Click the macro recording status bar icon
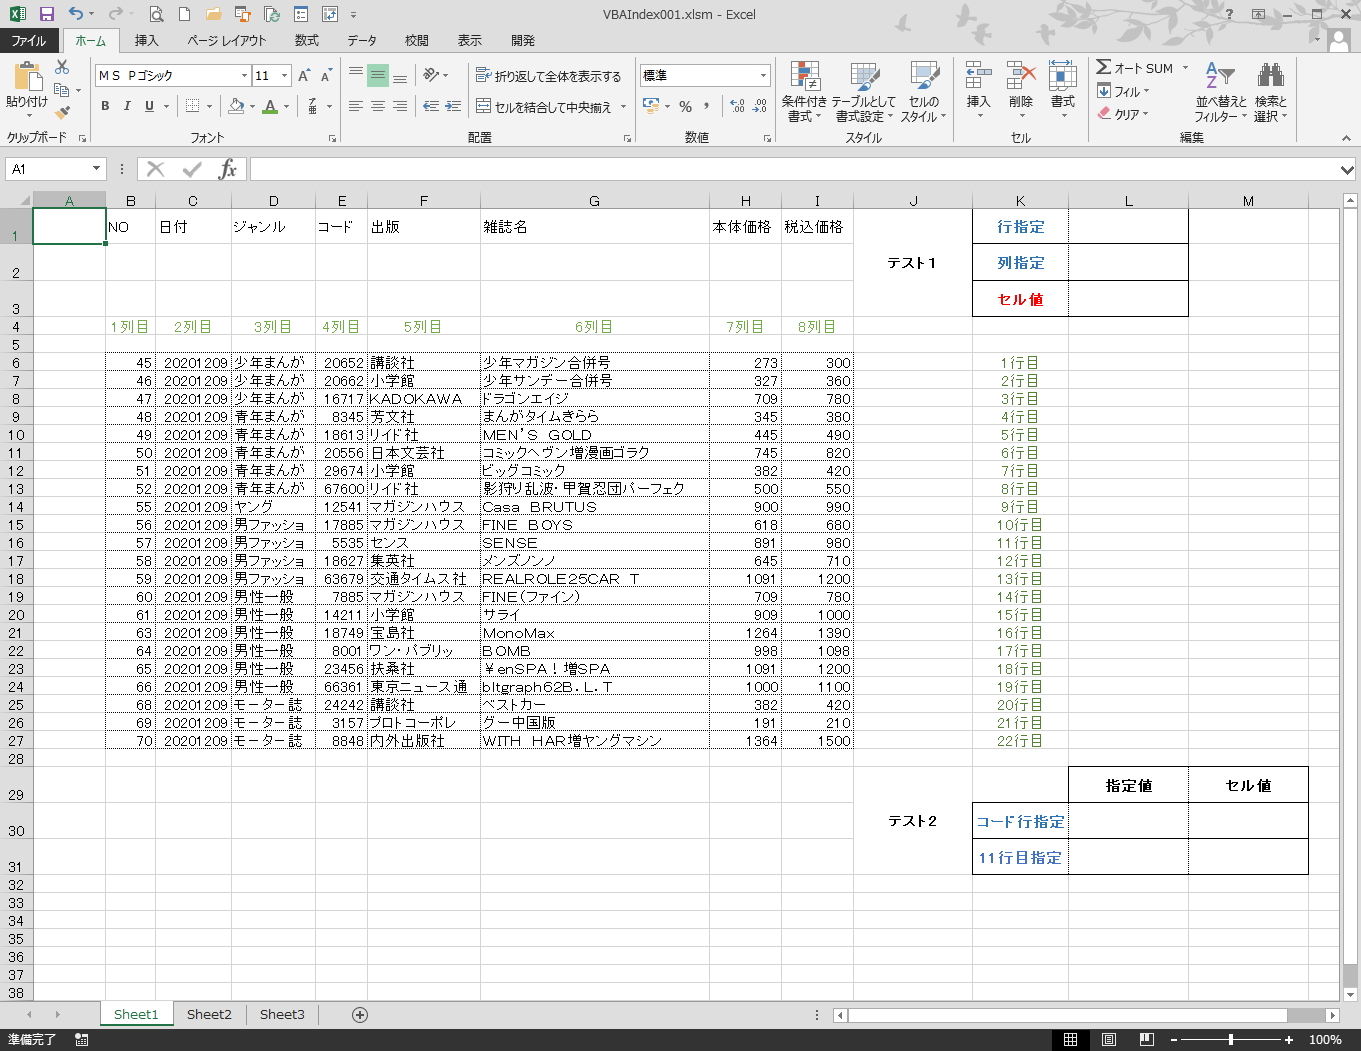This screenshot has width=1361, height=1051. [x=82, y=1040]
